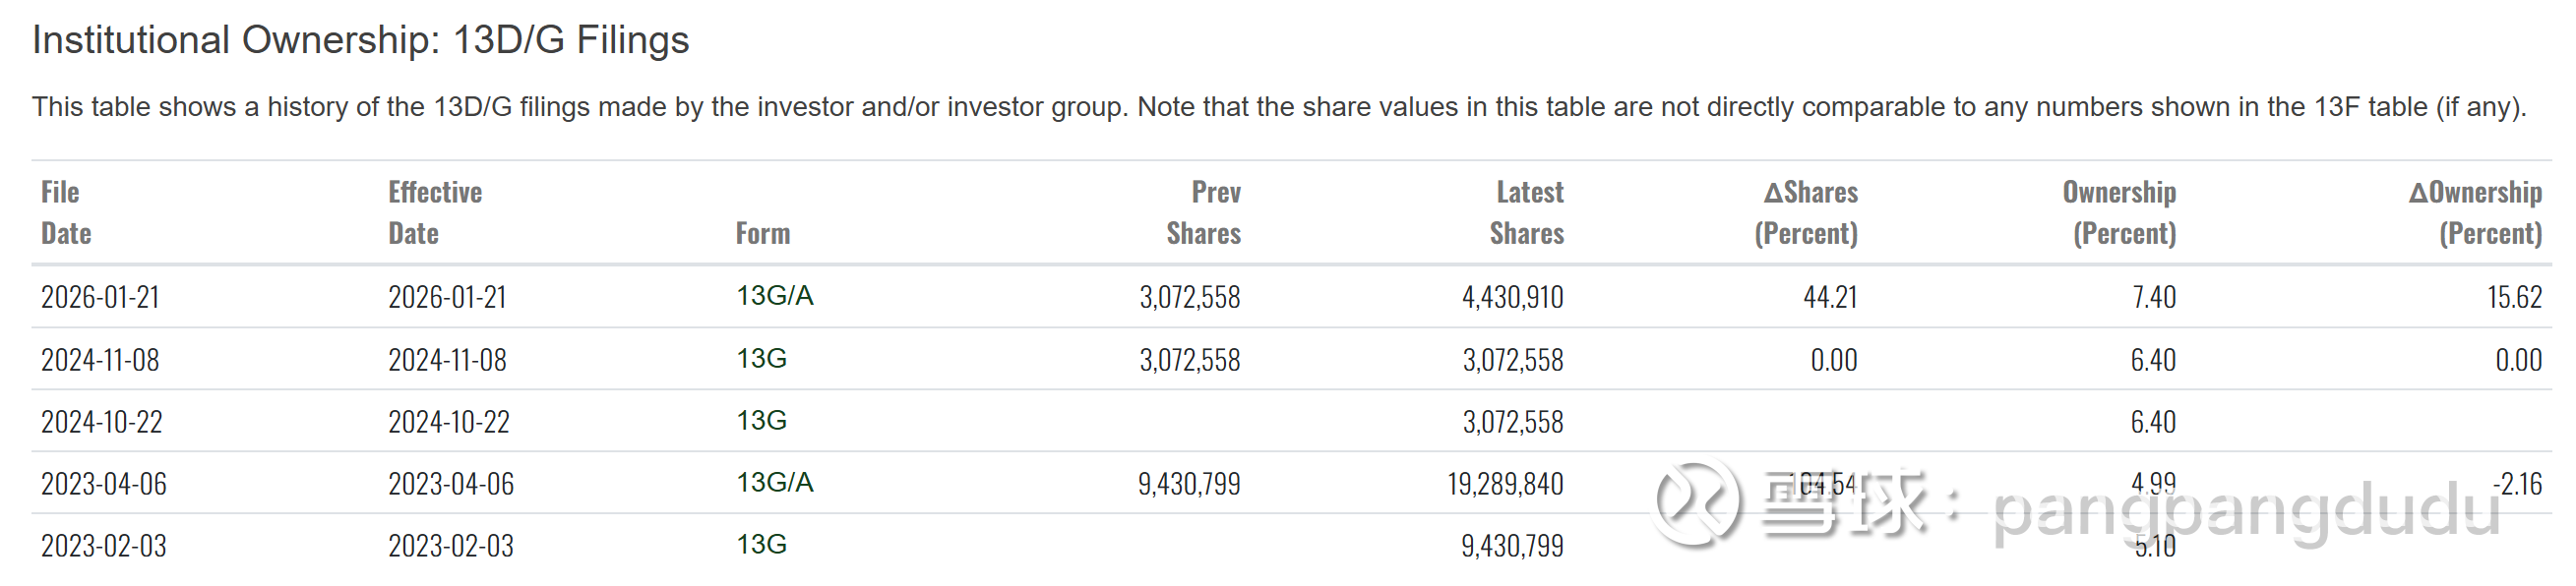
Task: Open the 13G/A filing dated 2023-04-06
Action: [x=774, y=482]
